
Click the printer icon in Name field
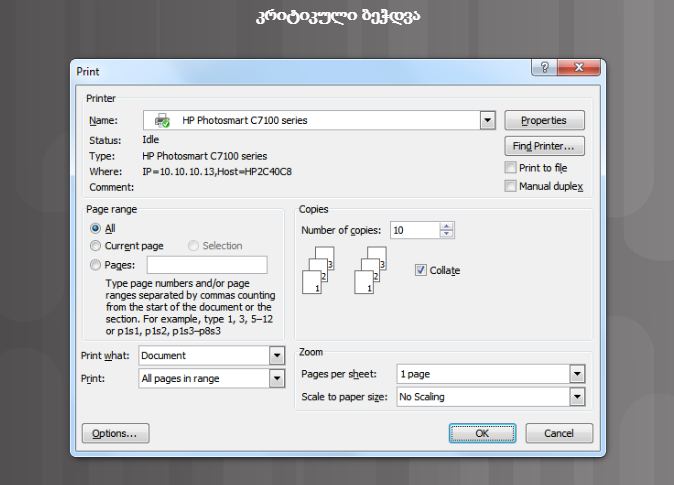pyautogui.click(x=162, y=121)
